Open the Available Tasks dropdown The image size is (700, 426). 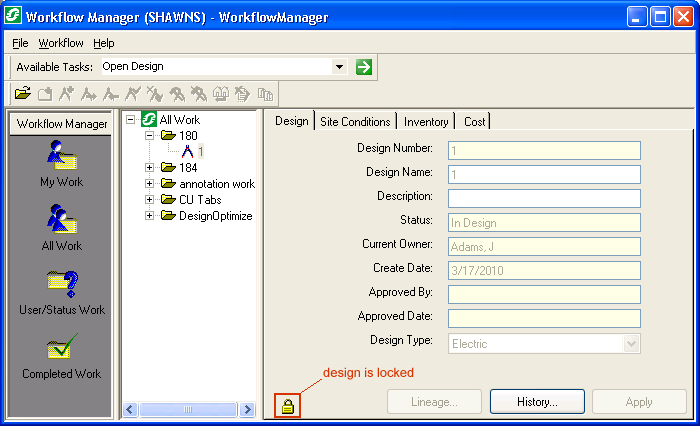340,67
